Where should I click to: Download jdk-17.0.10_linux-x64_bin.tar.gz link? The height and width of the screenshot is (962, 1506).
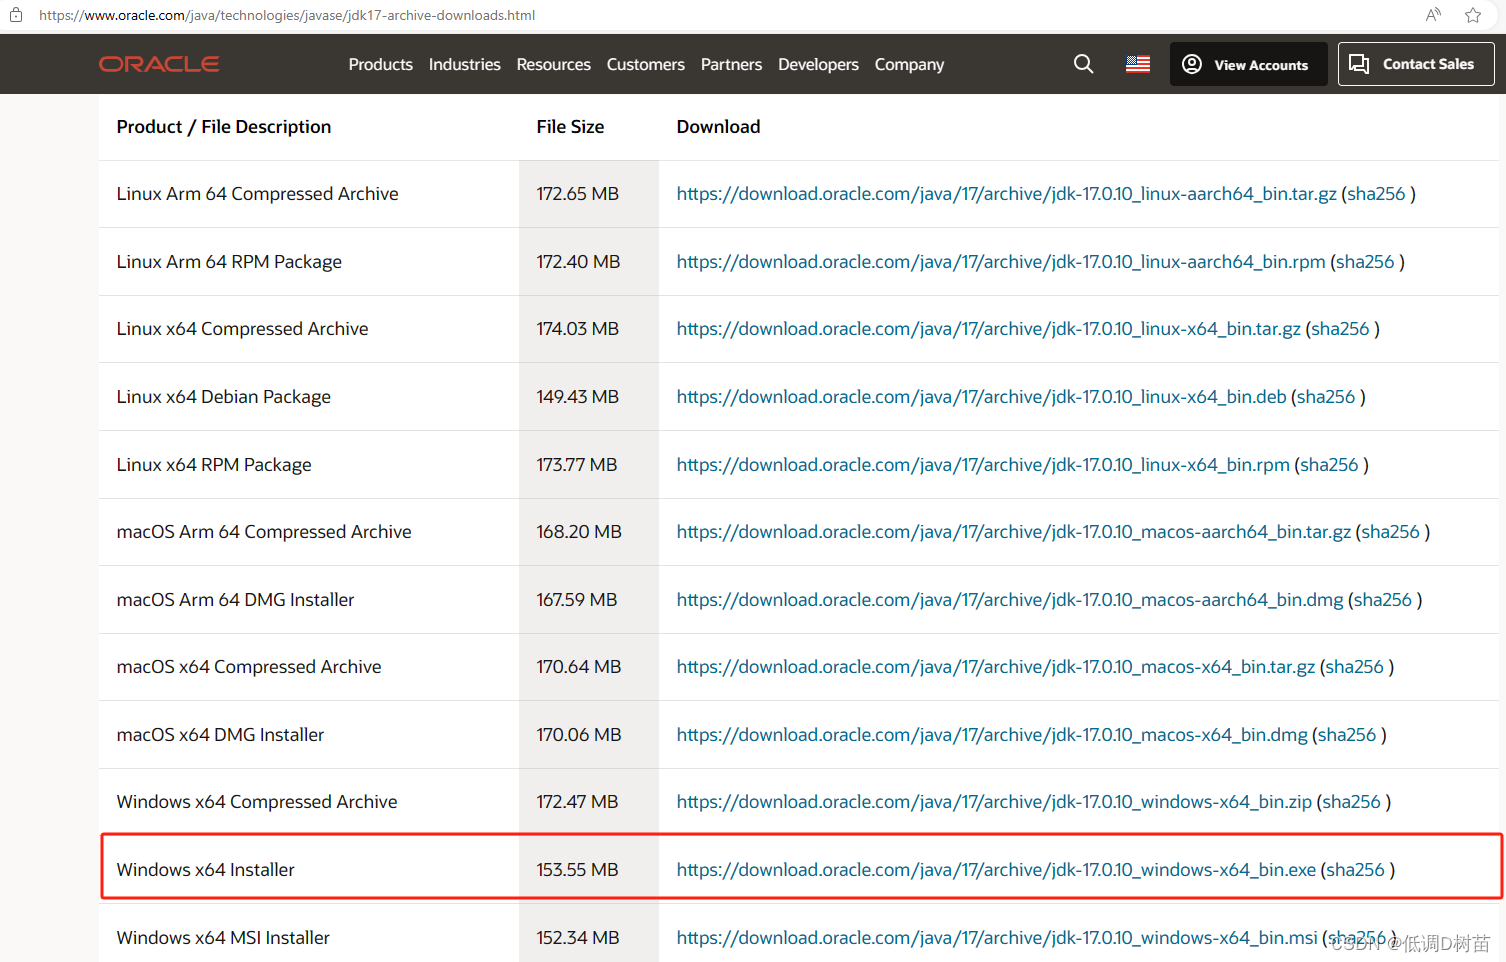click(x=989, y=329)
